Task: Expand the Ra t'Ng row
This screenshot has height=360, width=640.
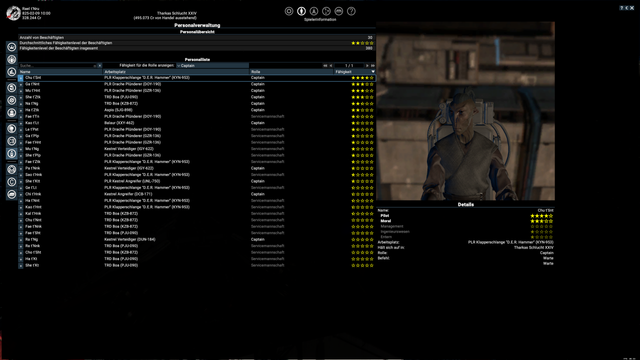Action: [x=21, y=240]
